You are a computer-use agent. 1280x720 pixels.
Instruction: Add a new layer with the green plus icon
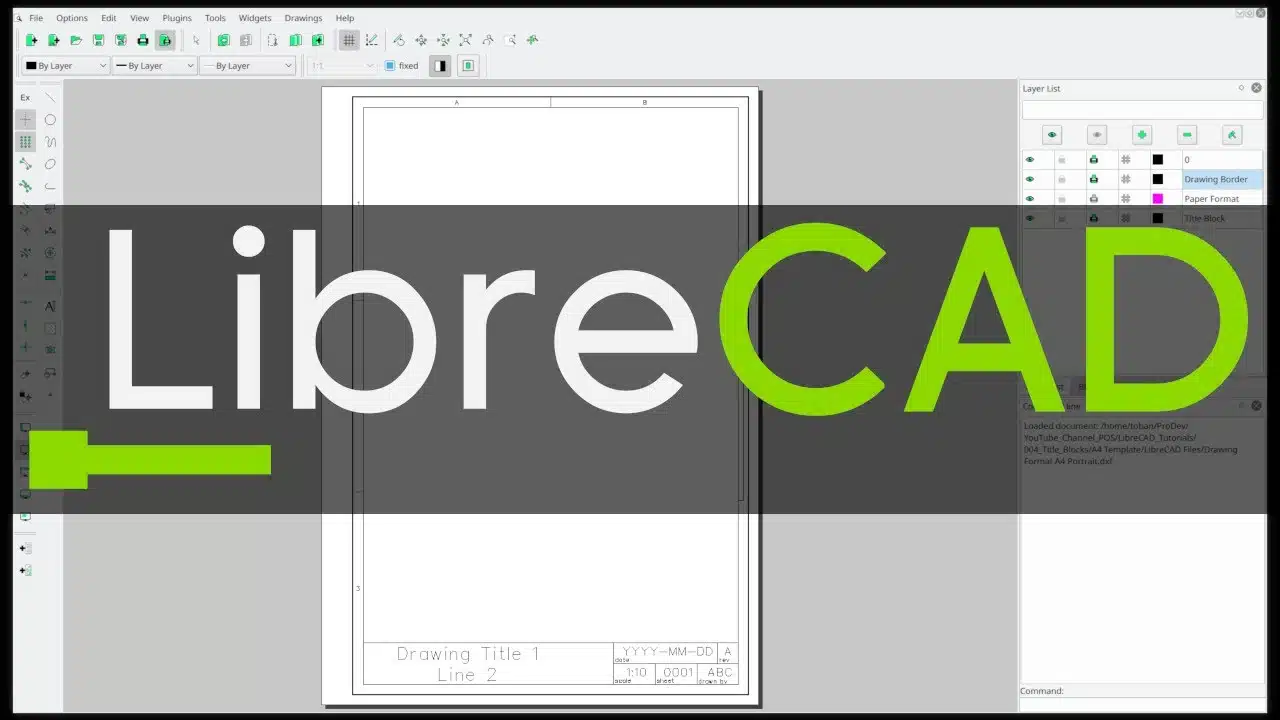pyautogui.click(x=1142, y=134)
